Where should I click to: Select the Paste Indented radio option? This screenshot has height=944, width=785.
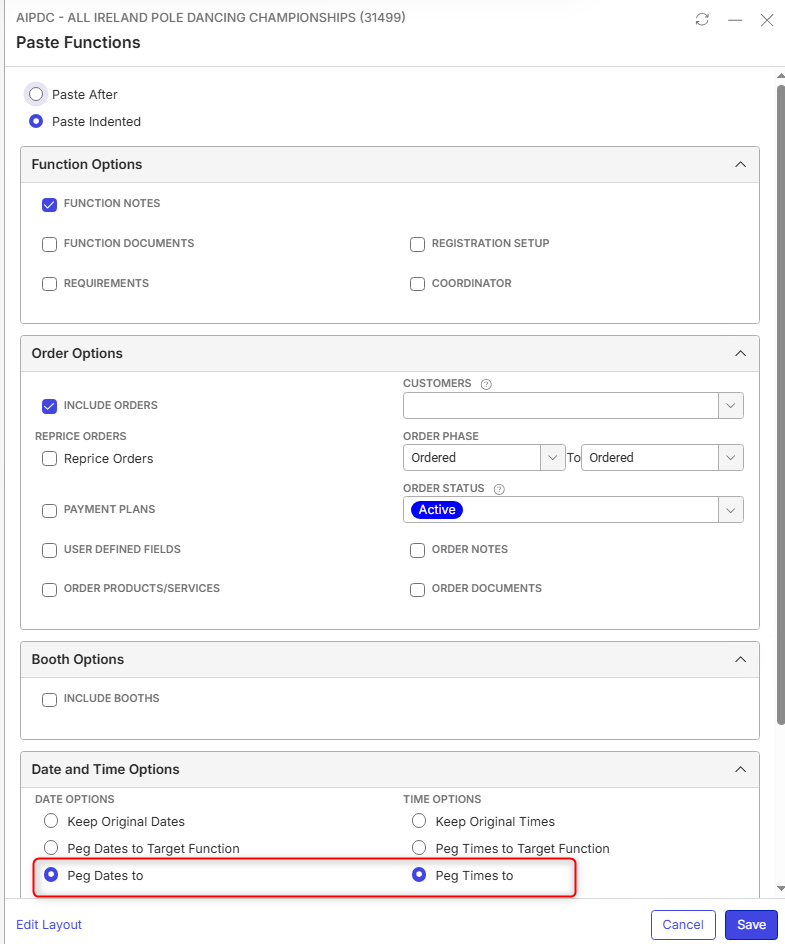(36, 122)
